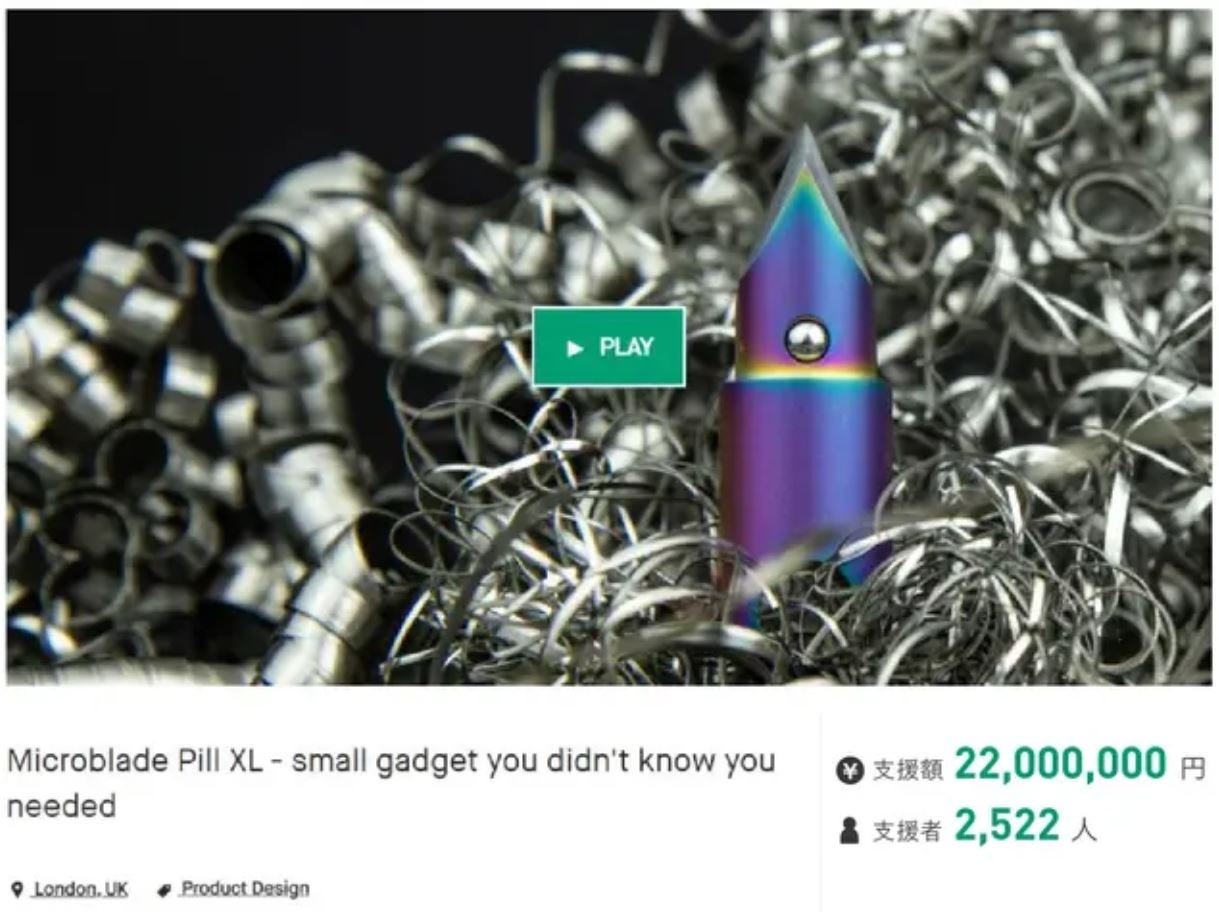Open the Product Design category link
The height and width of the screenshot is (912, 1219).
[x=245, y=888]
